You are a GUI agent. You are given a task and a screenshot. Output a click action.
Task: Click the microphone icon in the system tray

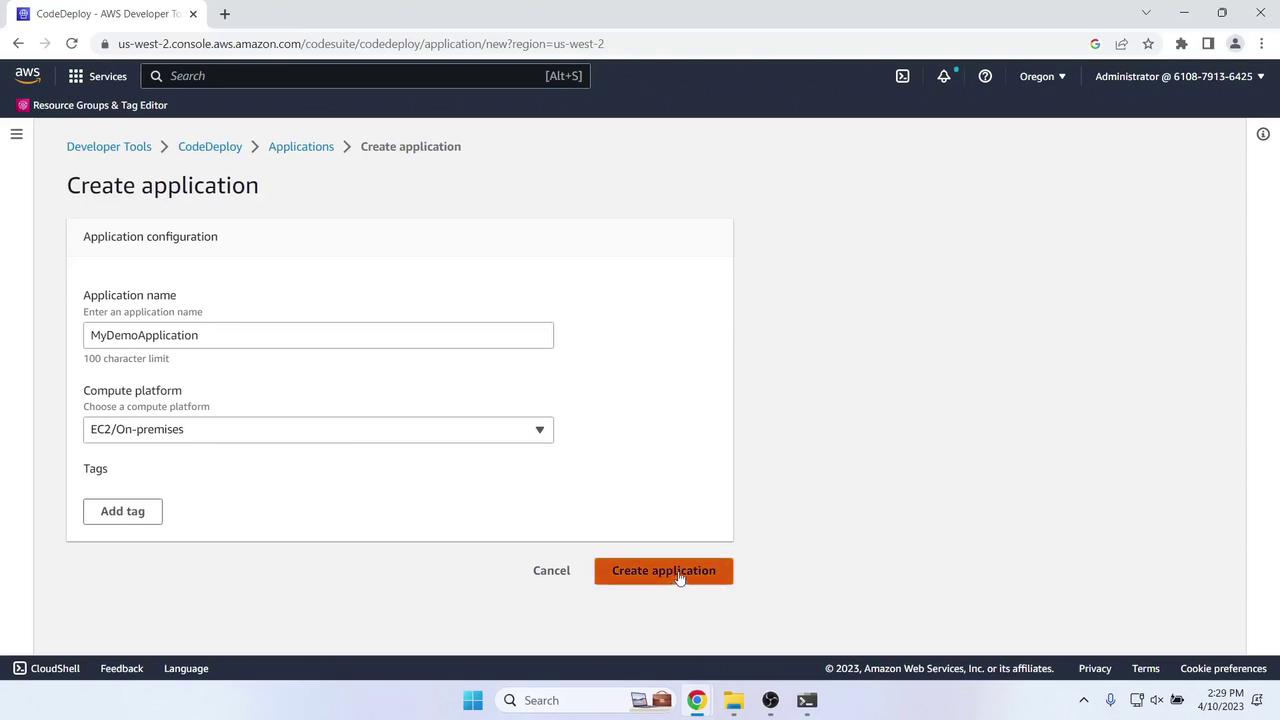click(1110, 700)
